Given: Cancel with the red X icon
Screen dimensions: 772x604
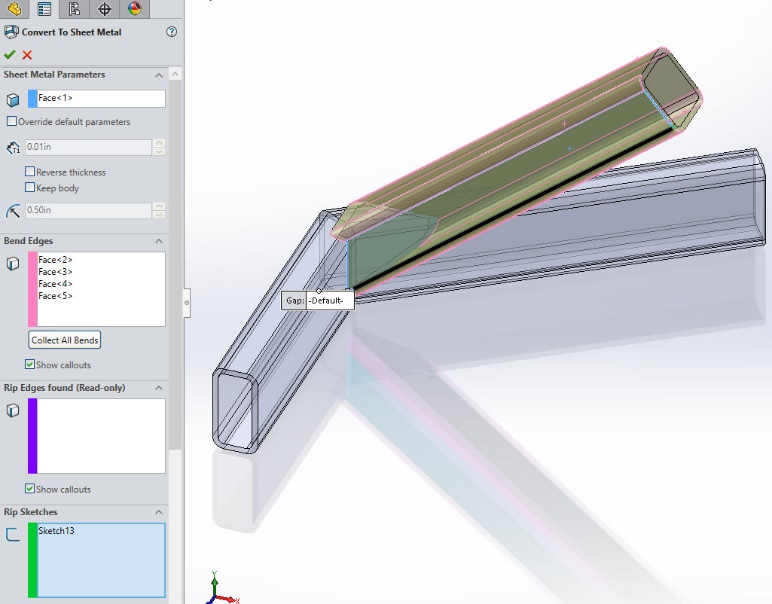Looking at the screenshot, I should coord(27,55).
